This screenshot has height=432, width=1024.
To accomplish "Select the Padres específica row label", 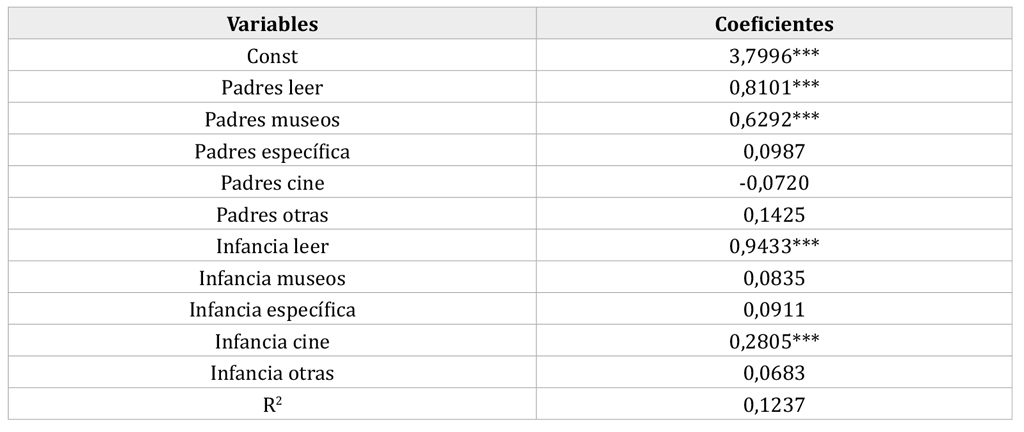I will (x=272, y=151).
